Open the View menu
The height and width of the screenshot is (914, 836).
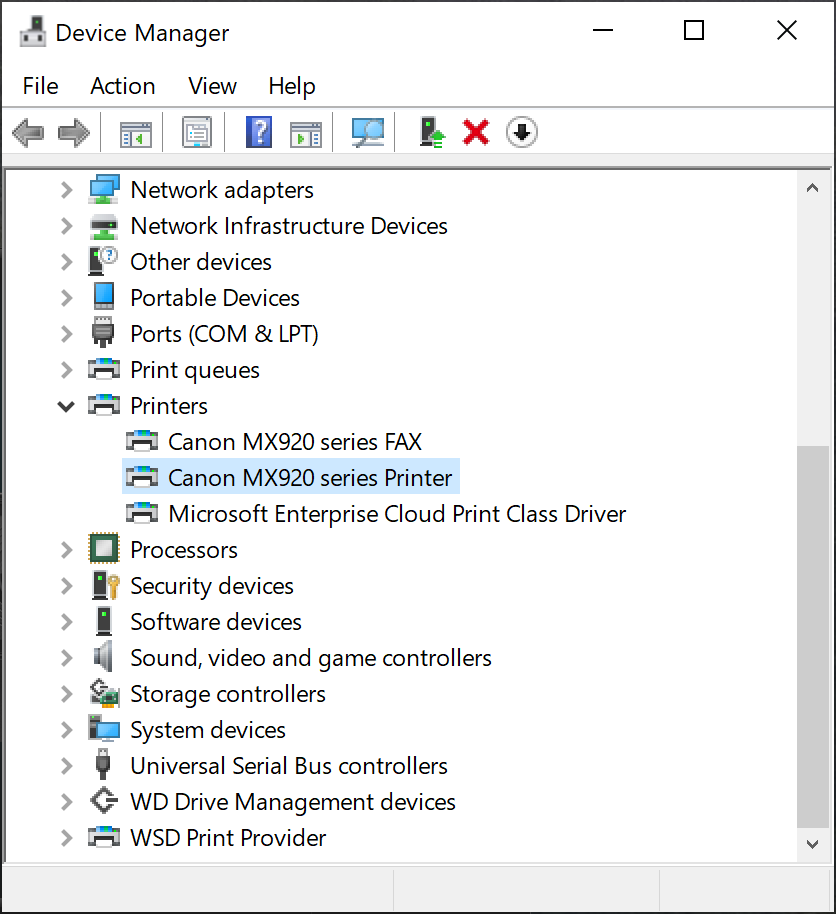pyautogui.click(x=212, y=86)
